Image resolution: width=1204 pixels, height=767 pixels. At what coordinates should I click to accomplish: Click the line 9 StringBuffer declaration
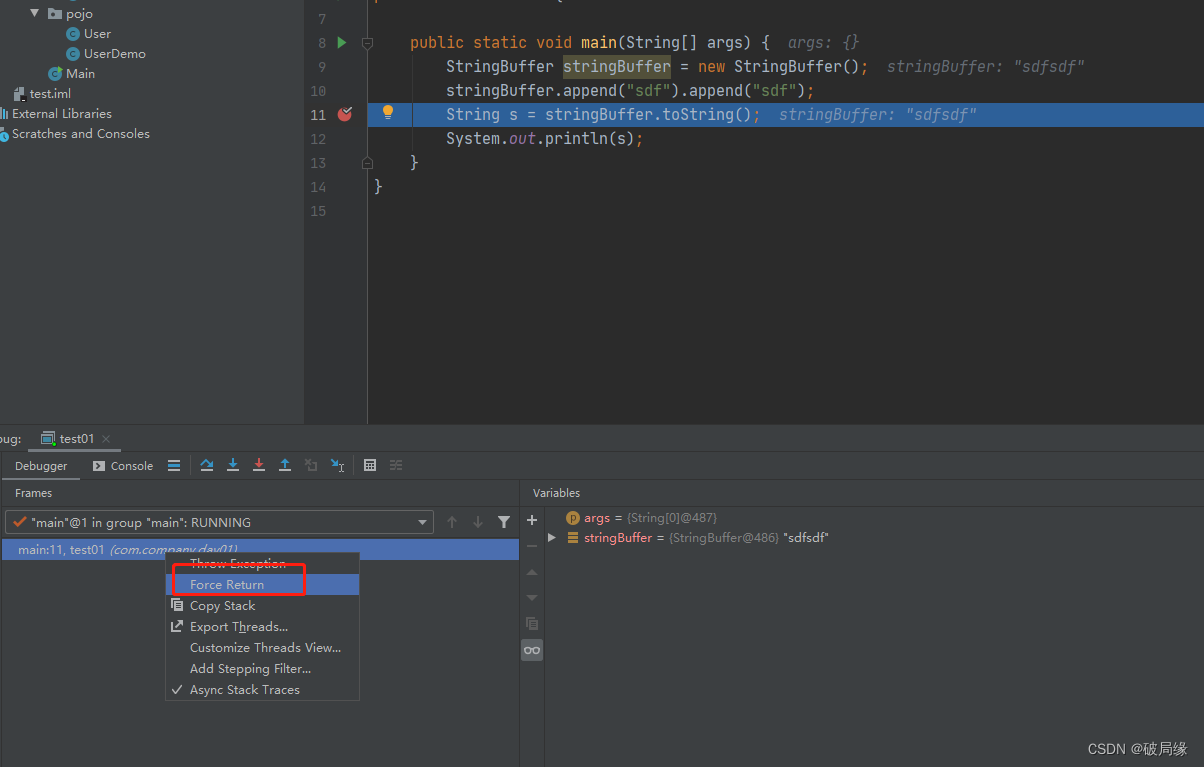pyautogui.click(x=657, y=67)
